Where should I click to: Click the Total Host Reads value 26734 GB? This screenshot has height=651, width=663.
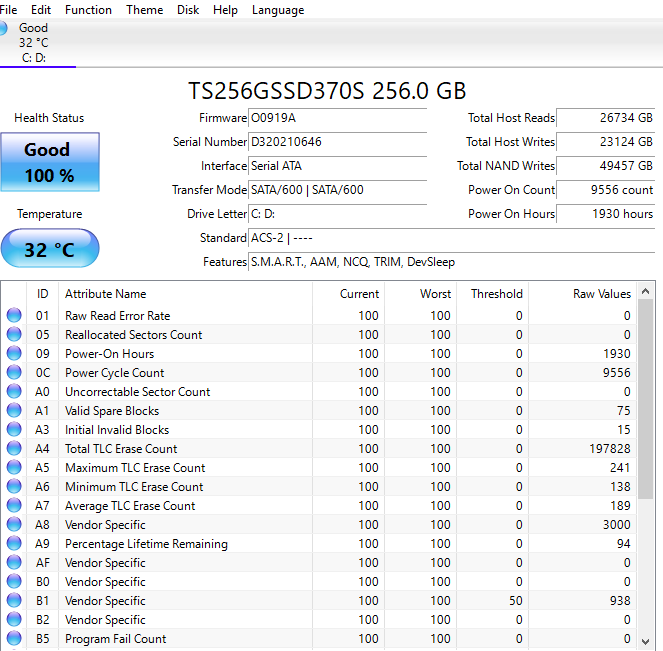pos(605,118)
